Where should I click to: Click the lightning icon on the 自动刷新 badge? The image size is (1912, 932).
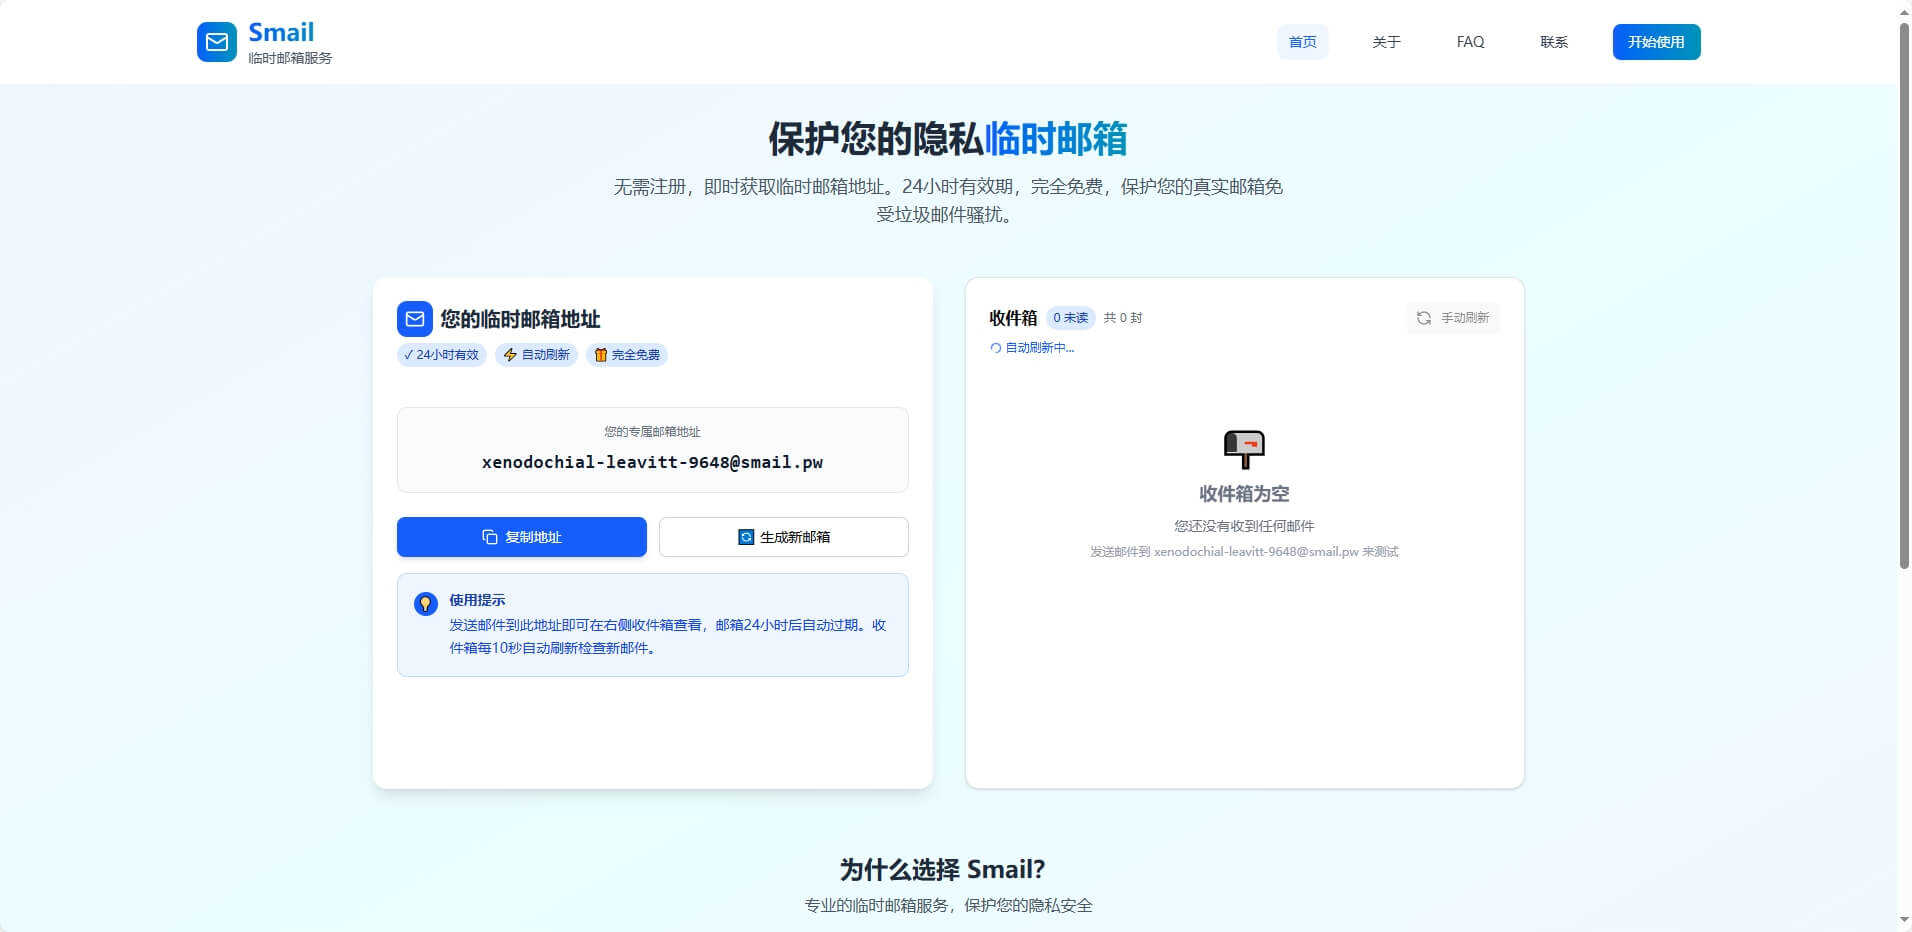(x=509, y=354)
